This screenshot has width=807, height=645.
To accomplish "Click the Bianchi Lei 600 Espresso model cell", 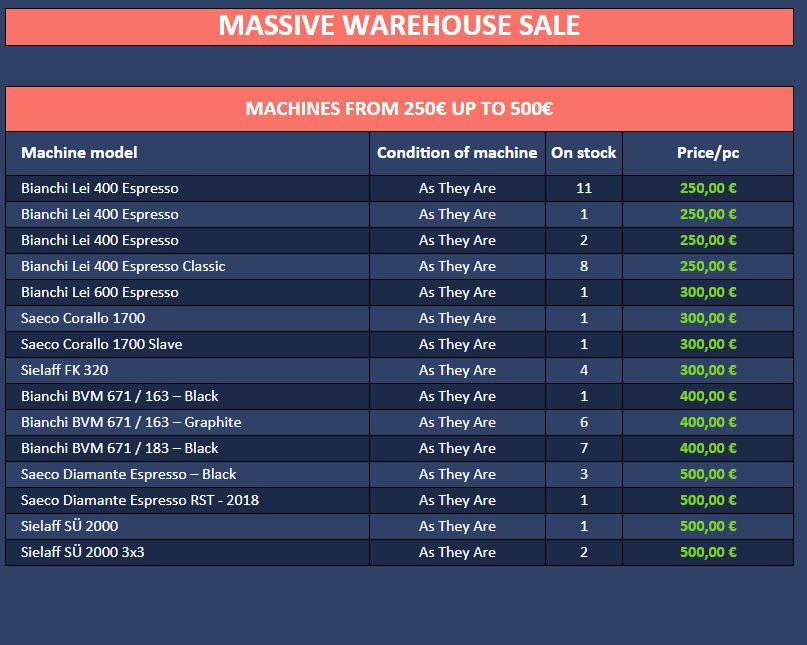I will click(100, 292).
